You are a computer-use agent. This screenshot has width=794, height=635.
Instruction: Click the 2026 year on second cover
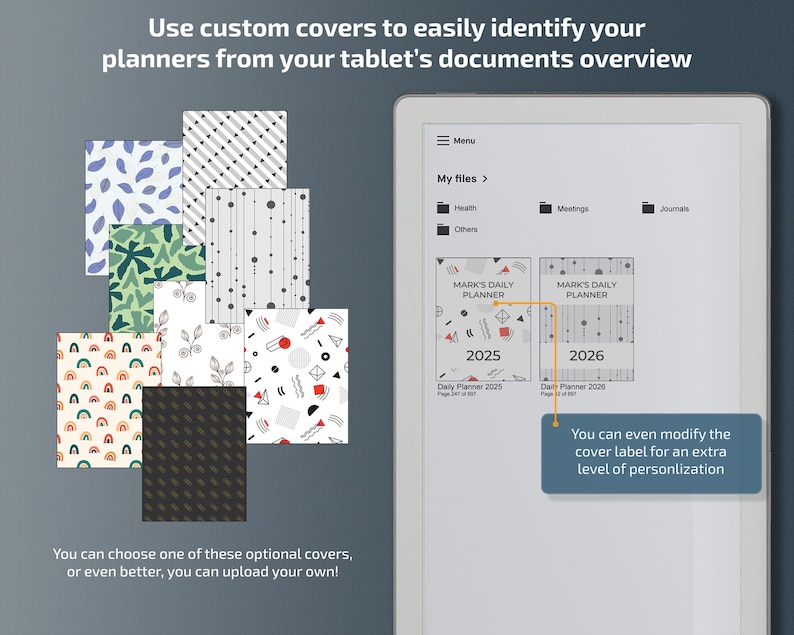point(586,355)
